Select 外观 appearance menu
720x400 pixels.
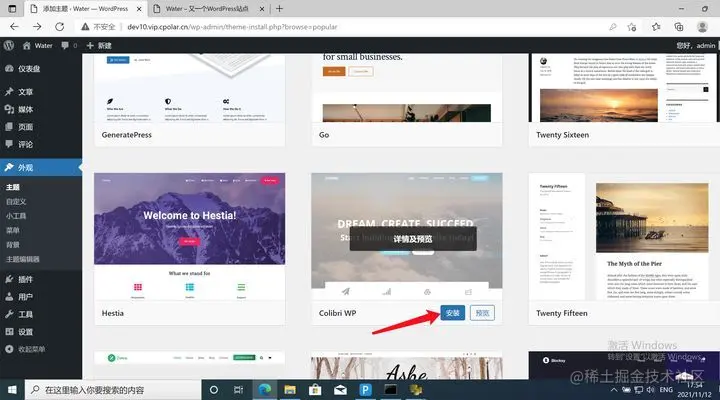(x=41, y=168)
